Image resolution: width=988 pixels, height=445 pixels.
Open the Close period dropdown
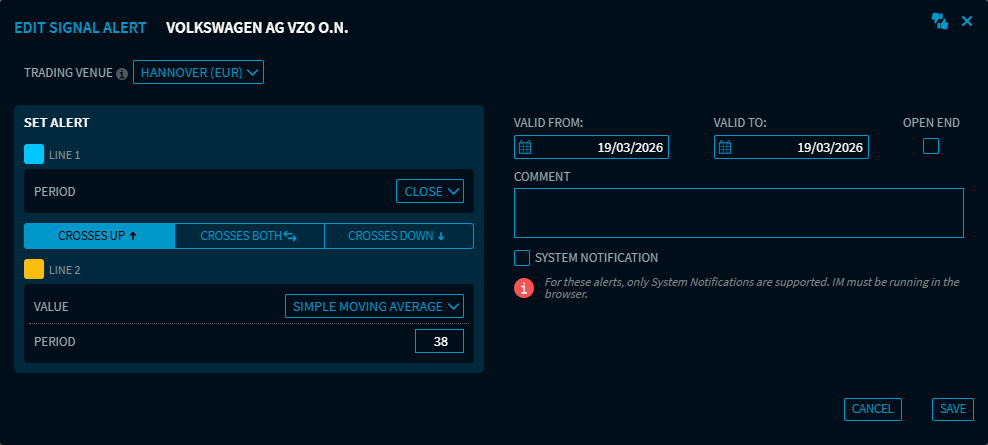(430, 192)
